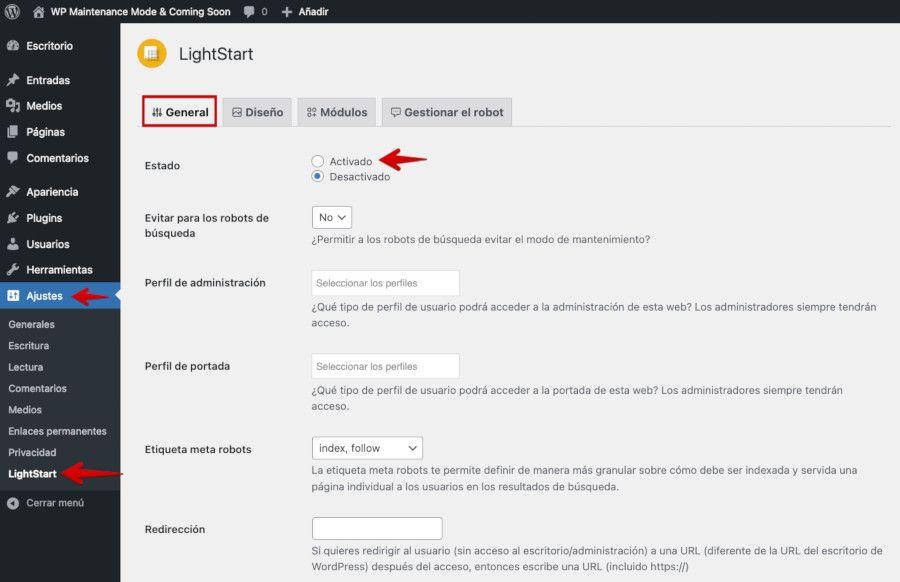The height and width of the screenshot is (582, 900).
Task: Open Comentarios under Ajustes submenu
Action: [37, 389]
